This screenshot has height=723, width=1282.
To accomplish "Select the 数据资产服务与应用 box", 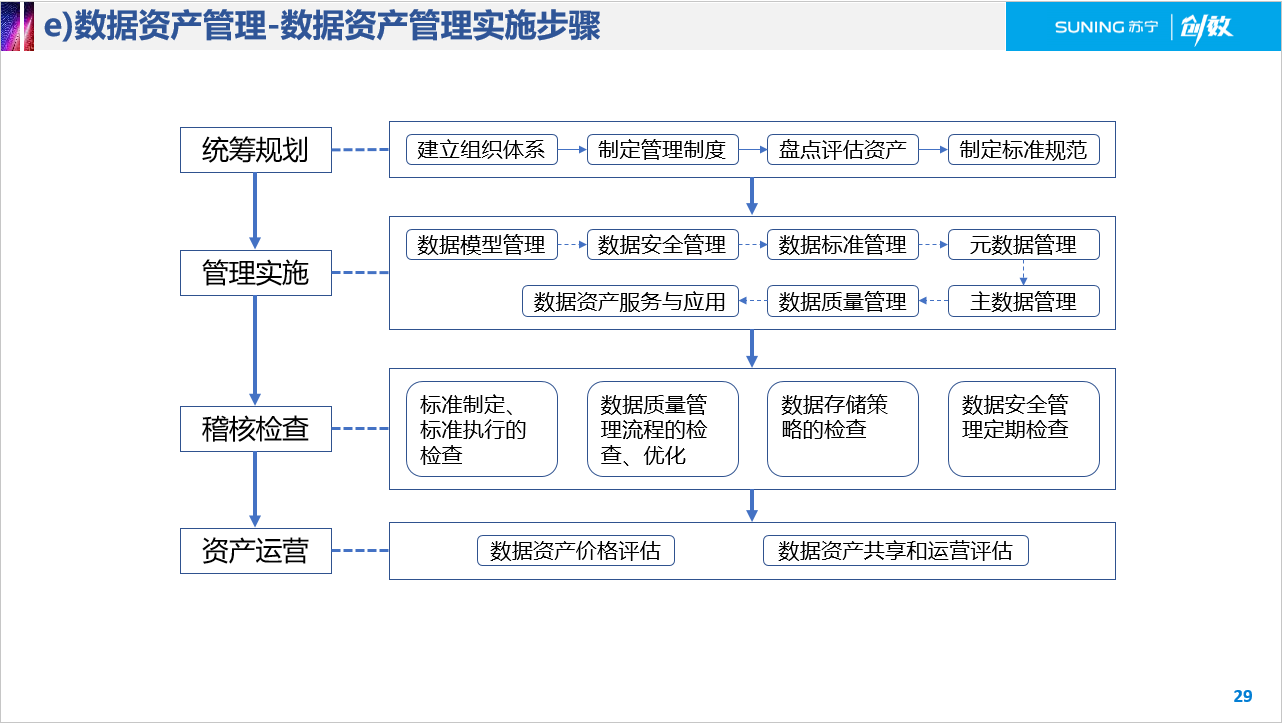I will click(630, 300).
